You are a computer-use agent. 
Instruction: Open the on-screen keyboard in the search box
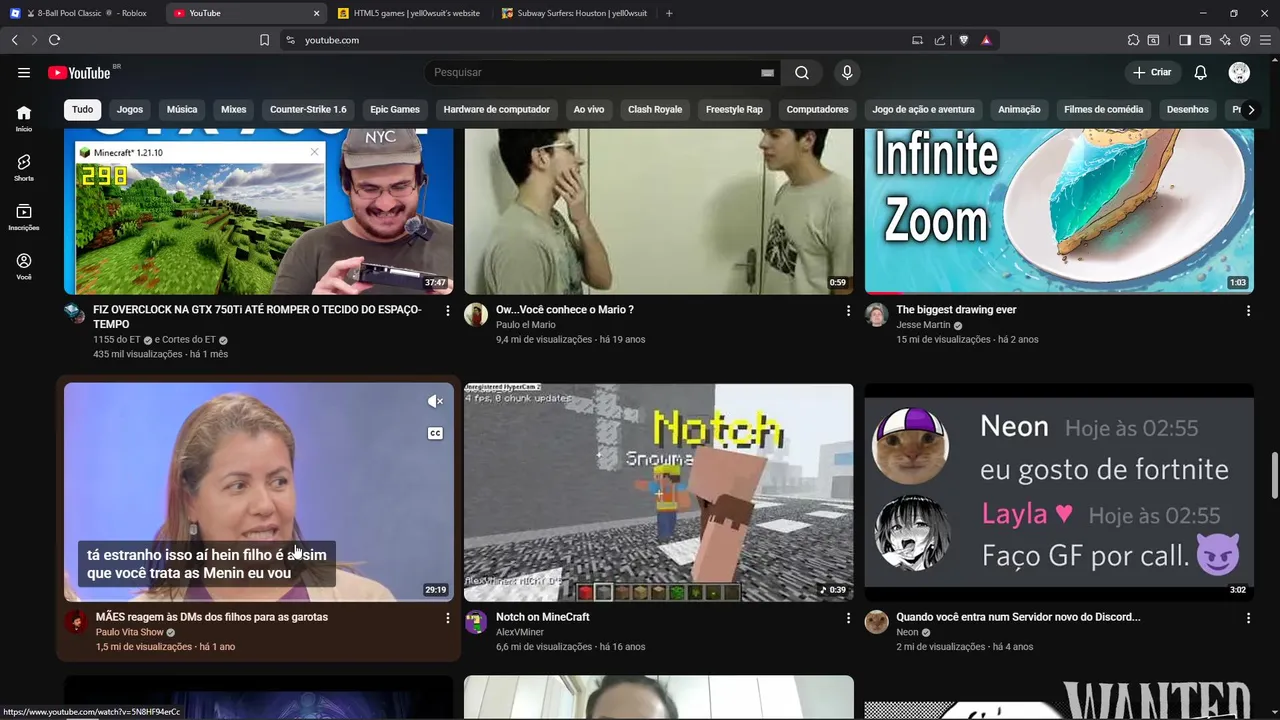tap(767, 72)
